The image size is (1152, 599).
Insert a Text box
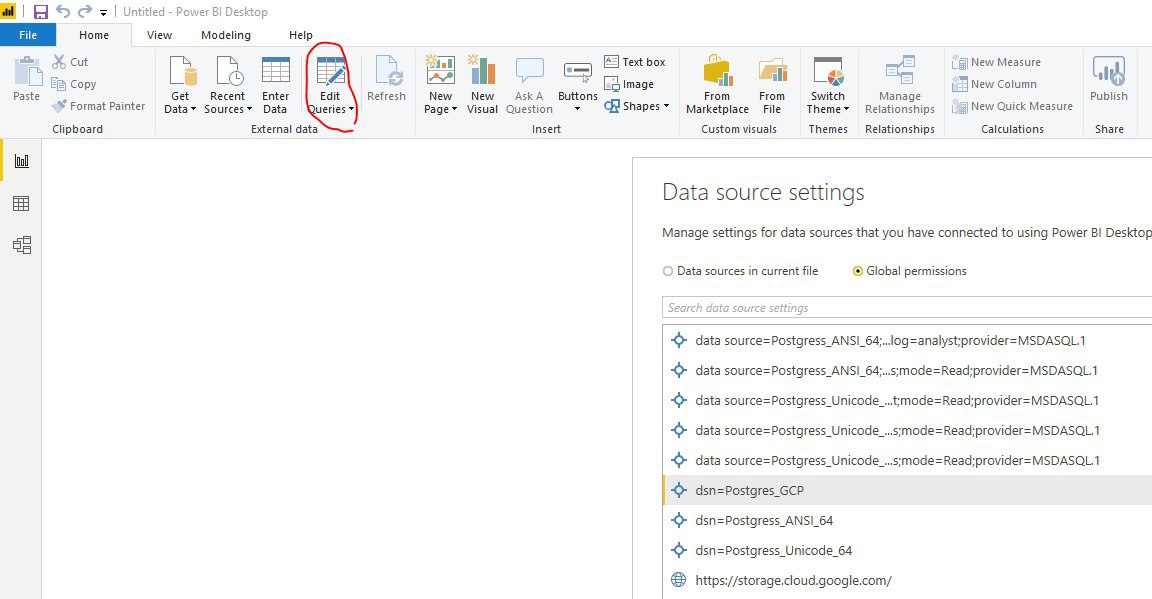[635, 62]
